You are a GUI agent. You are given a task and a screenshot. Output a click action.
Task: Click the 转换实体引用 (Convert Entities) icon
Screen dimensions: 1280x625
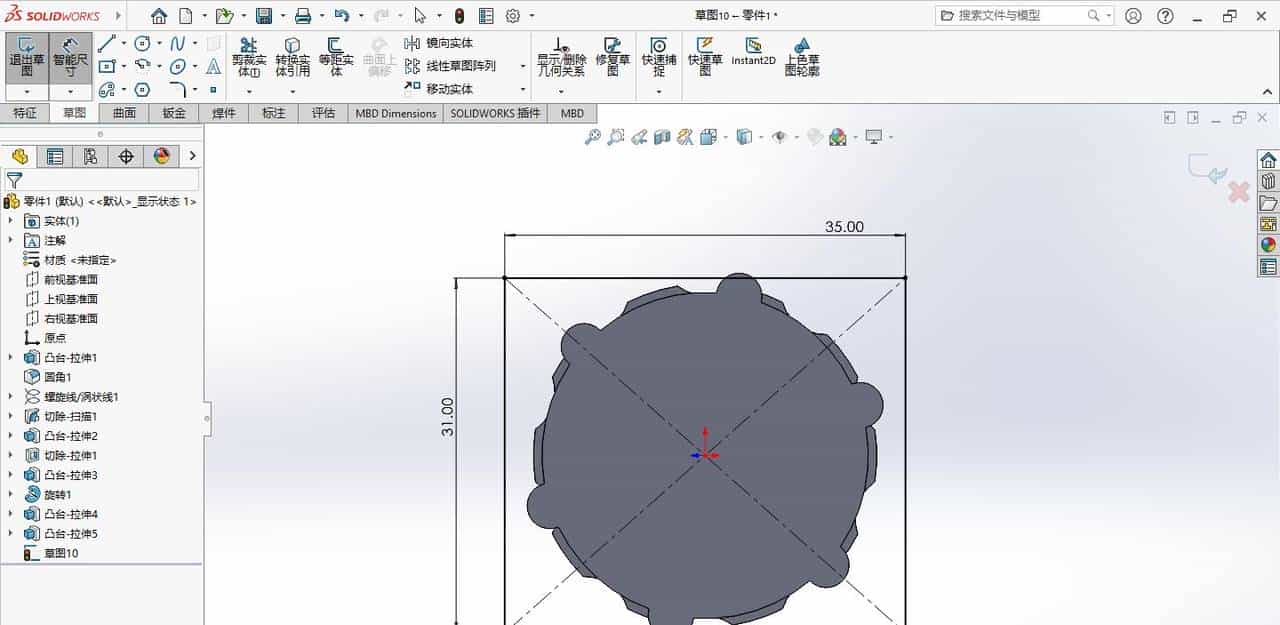tap(292, 57)
